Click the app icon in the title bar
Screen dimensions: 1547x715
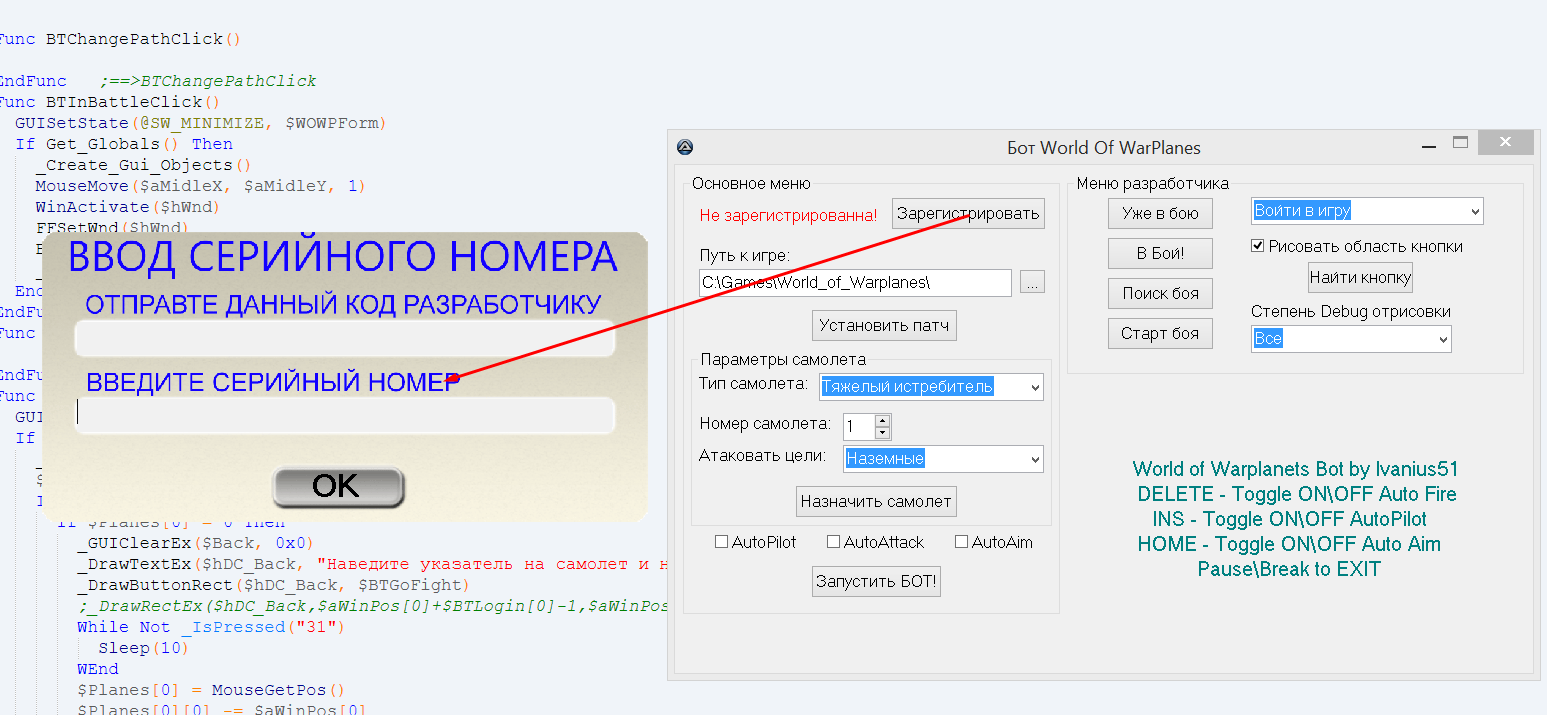coord(685,147)
